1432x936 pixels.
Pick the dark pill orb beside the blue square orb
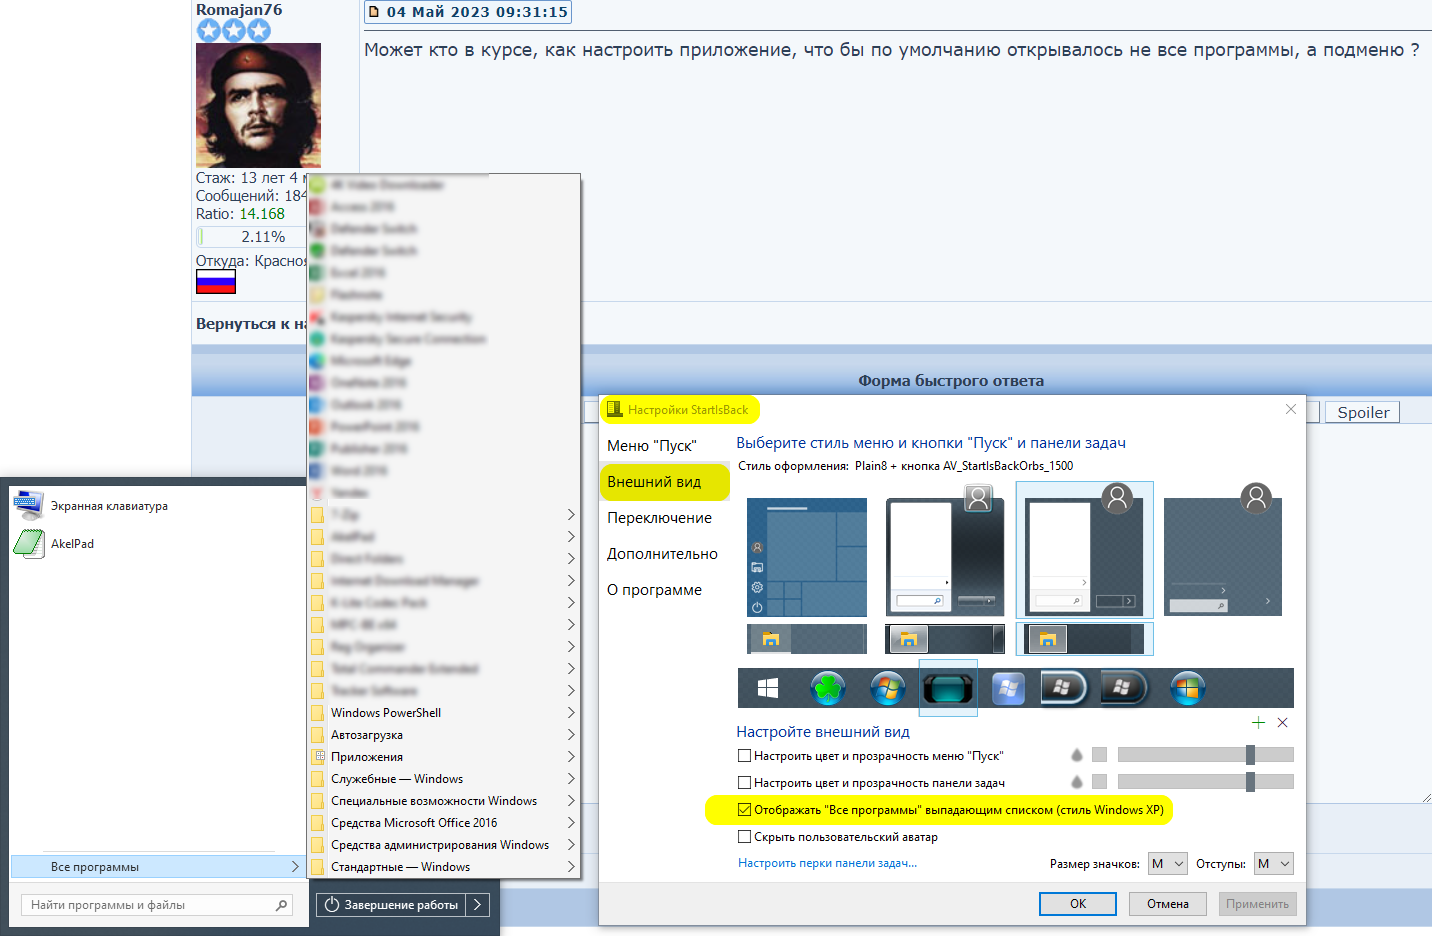[1064, 688]
